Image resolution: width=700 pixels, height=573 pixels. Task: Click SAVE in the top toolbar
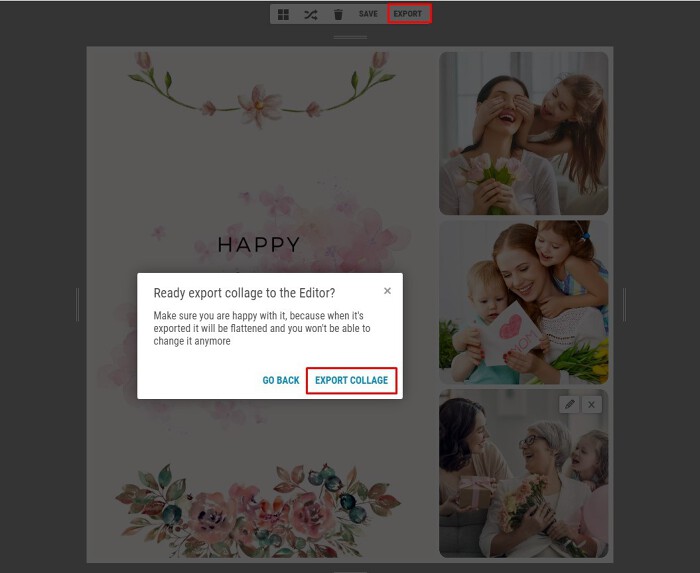[x=368, y=14]
